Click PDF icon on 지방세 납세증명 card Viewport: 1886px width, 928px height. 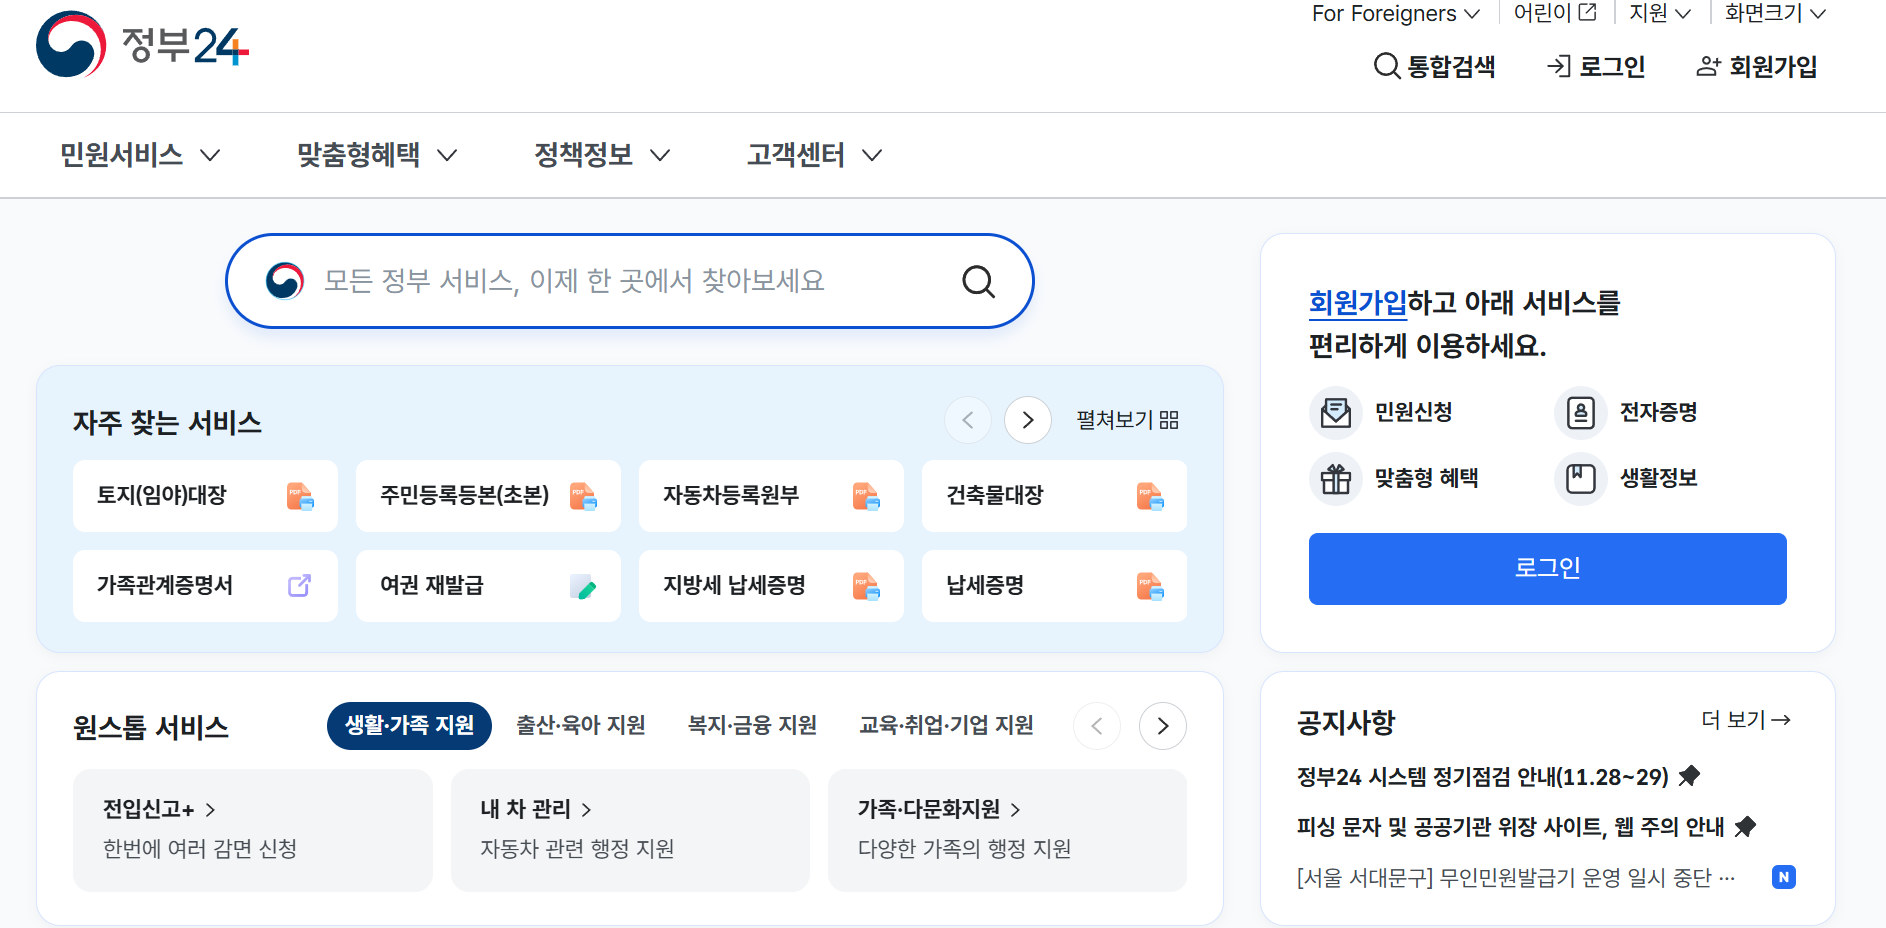pos(866,586)
